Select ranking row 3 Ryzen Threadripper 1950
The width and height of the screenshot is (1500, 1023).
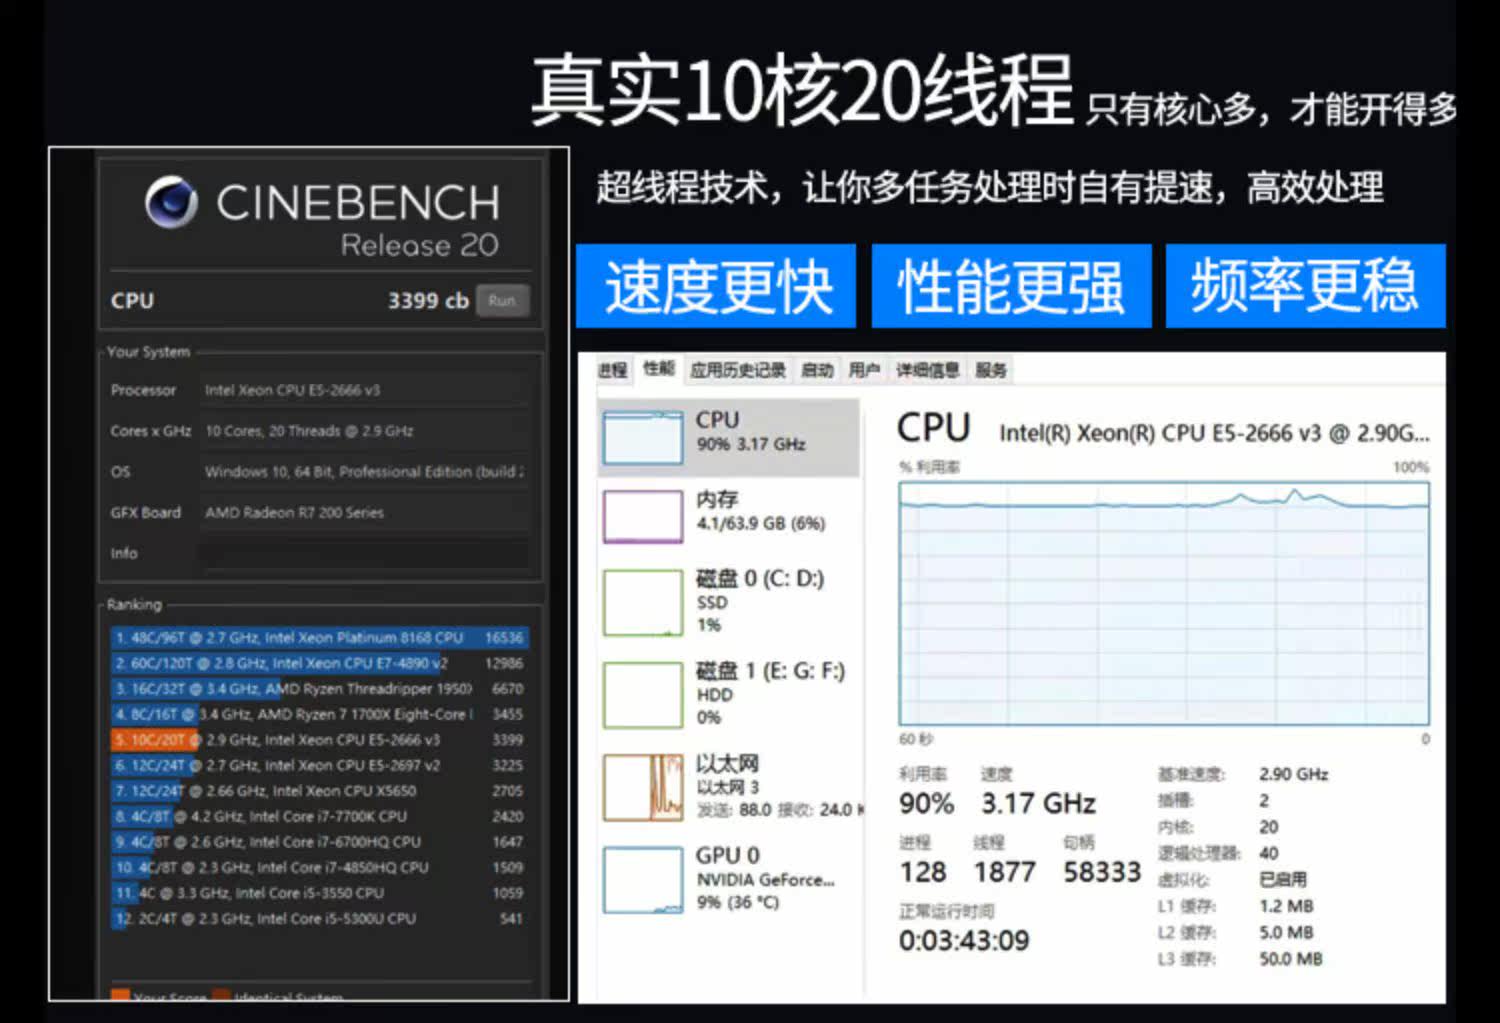pyautogui.click(x=319, y=689)
